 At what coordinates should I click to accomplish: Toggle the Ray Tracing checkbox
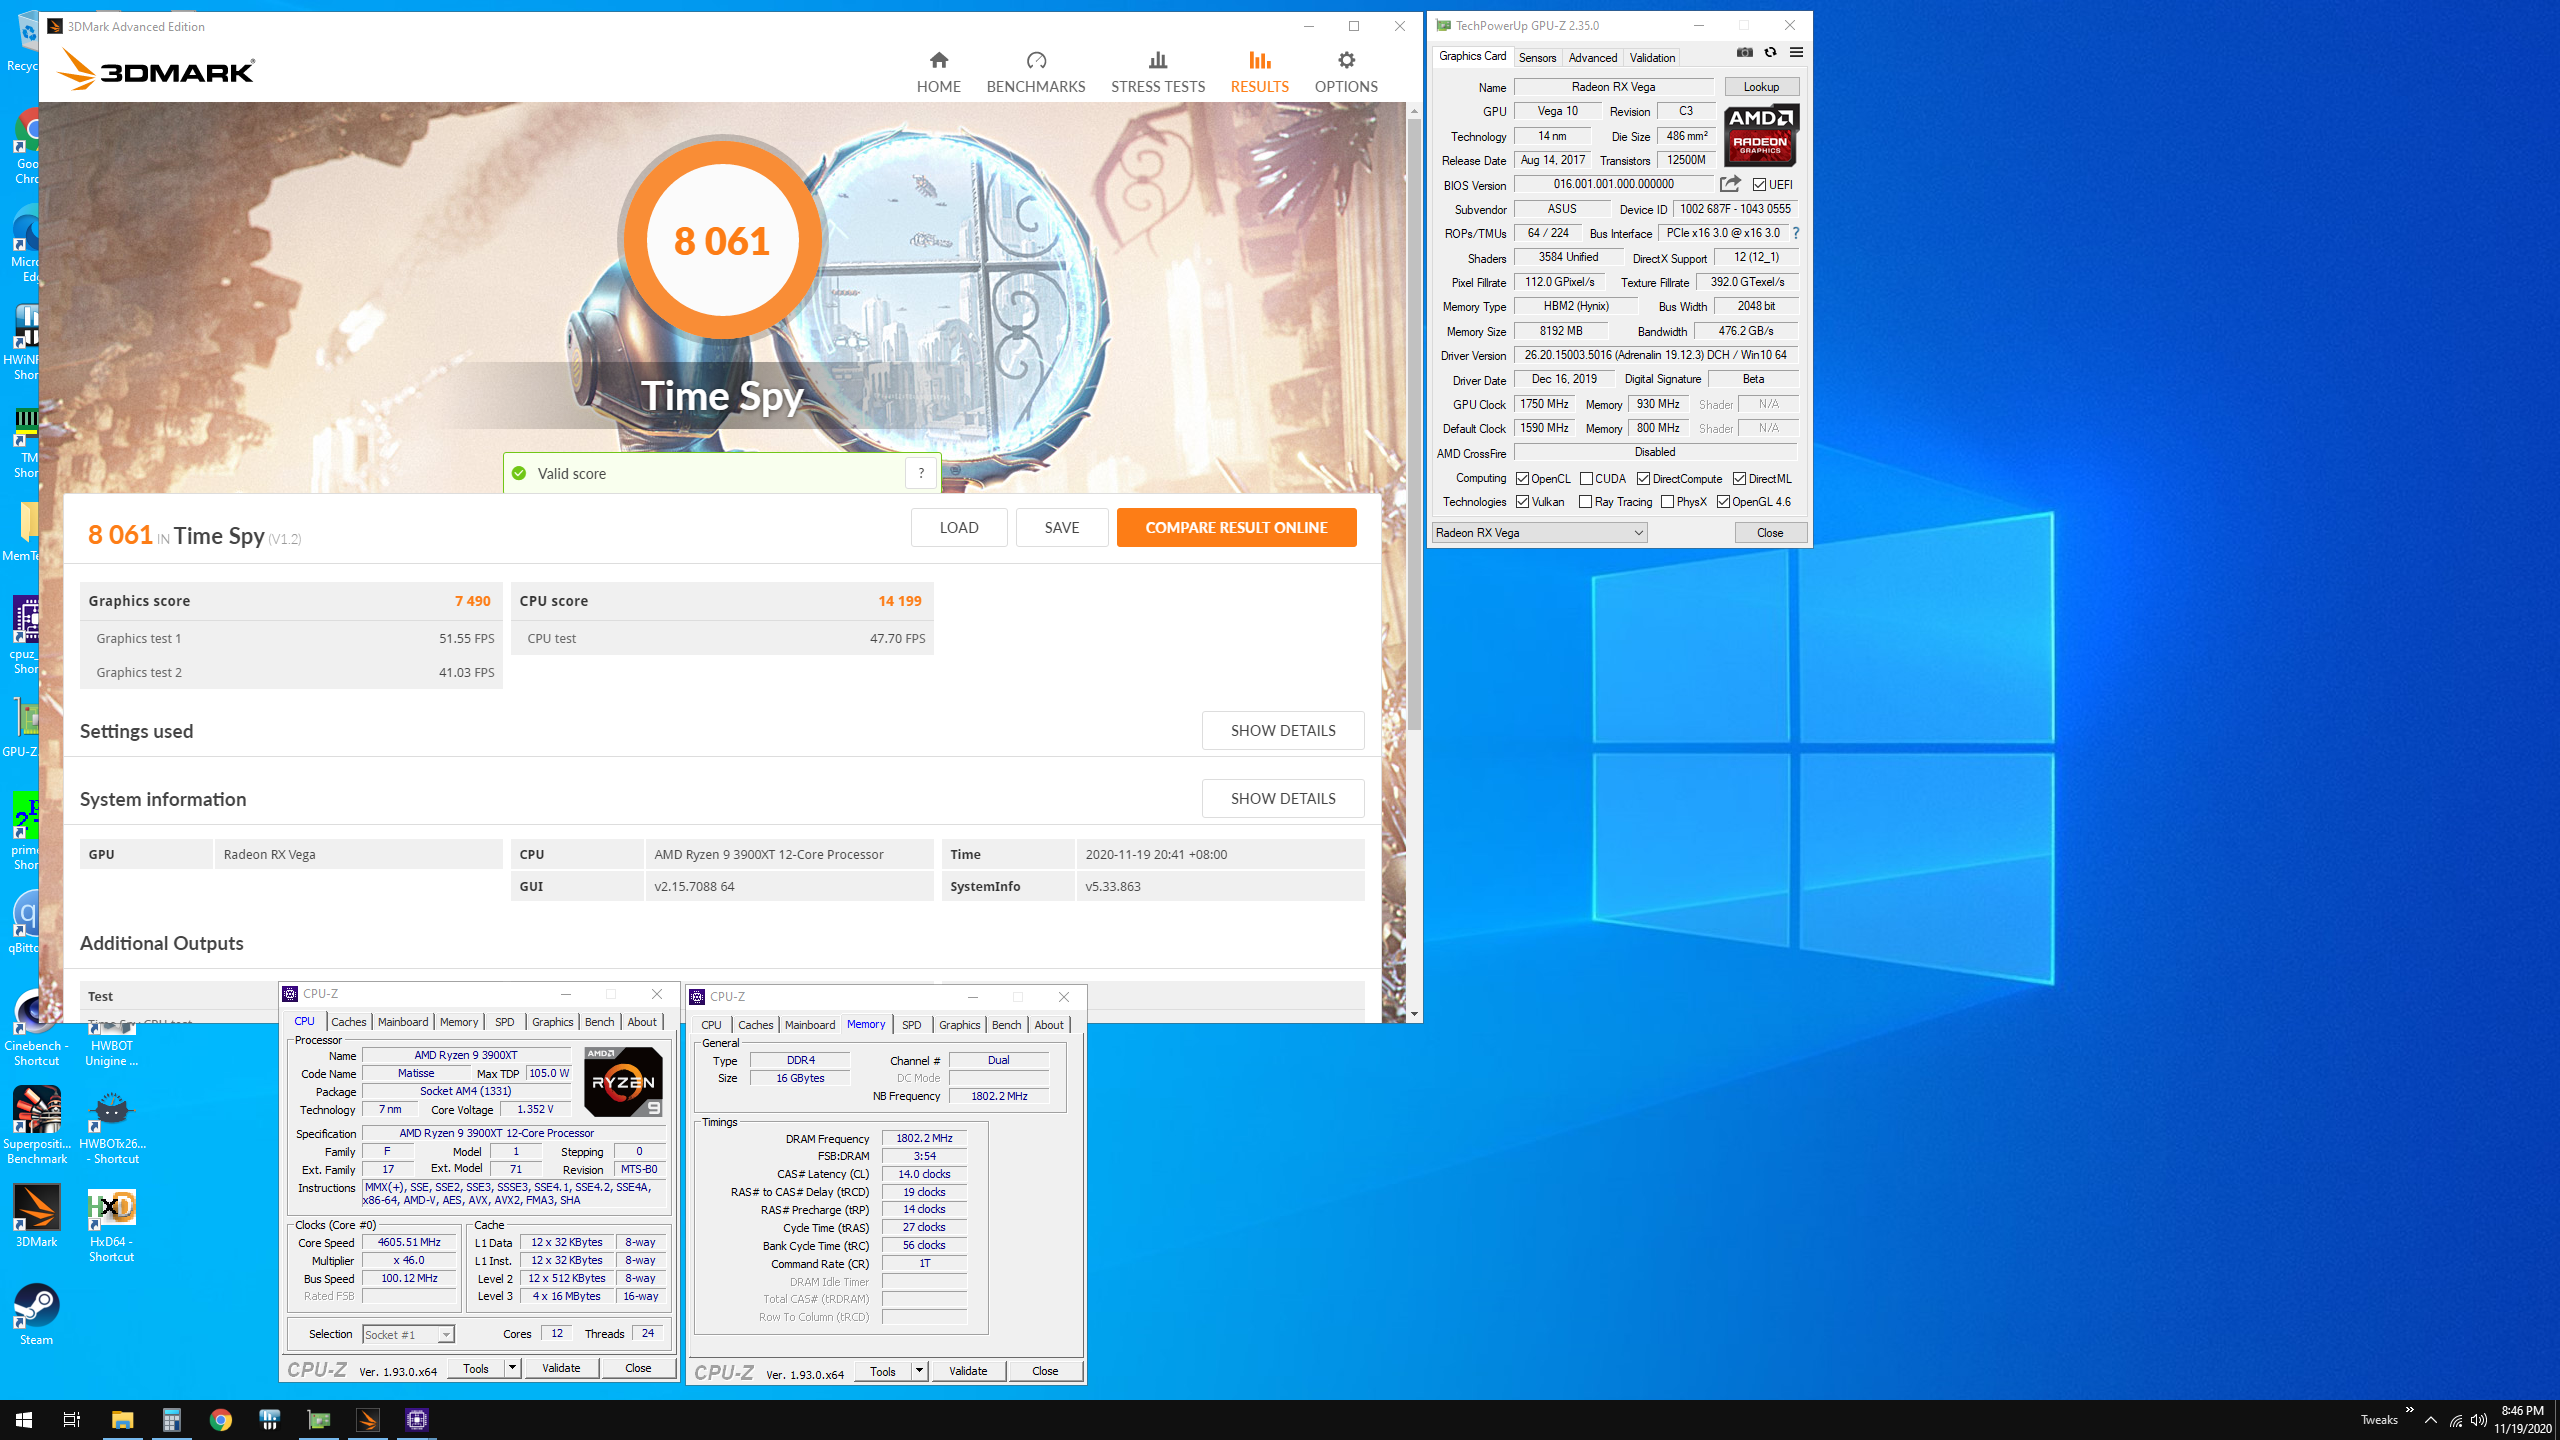(x=1585, y=502)
